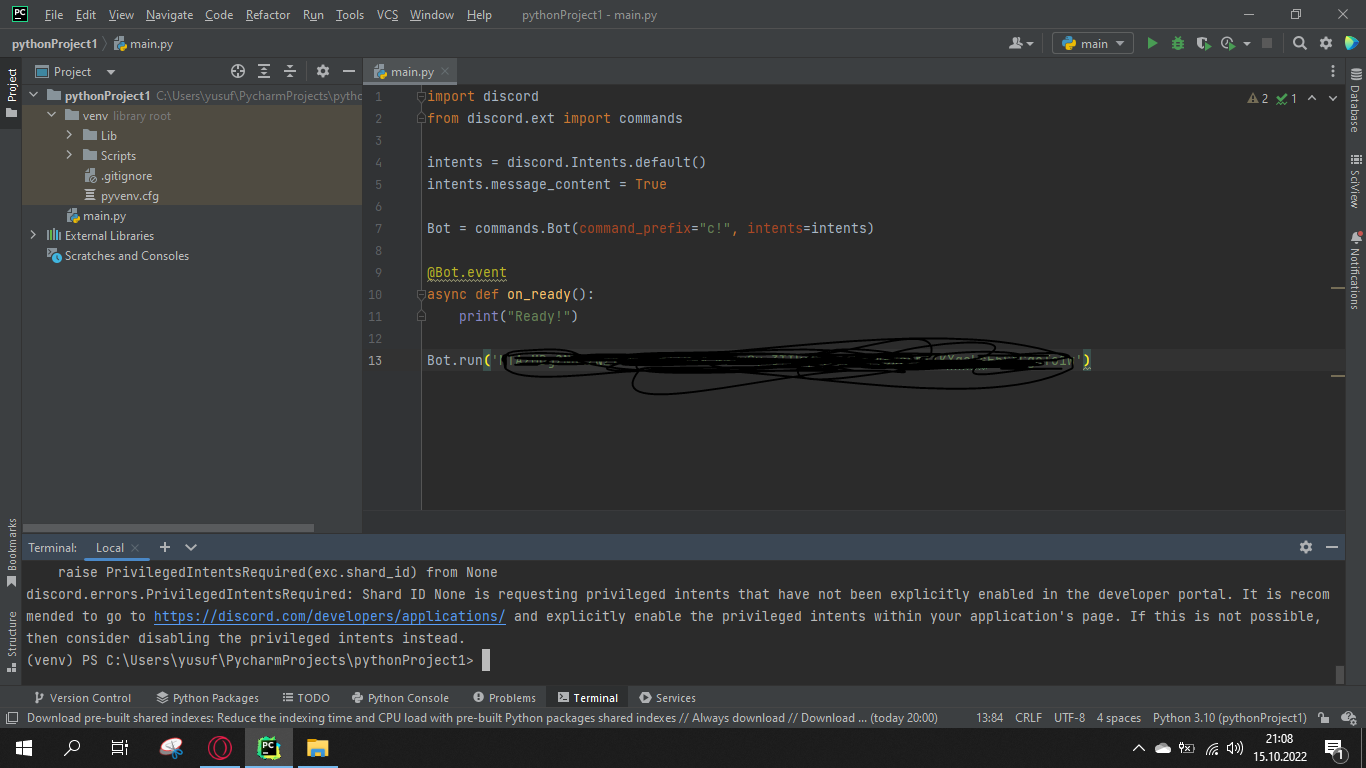Switch to the Python Console tab
The width and height of the screenshot is (1366, 768).
pyautogui.click(x=399, y=698)
